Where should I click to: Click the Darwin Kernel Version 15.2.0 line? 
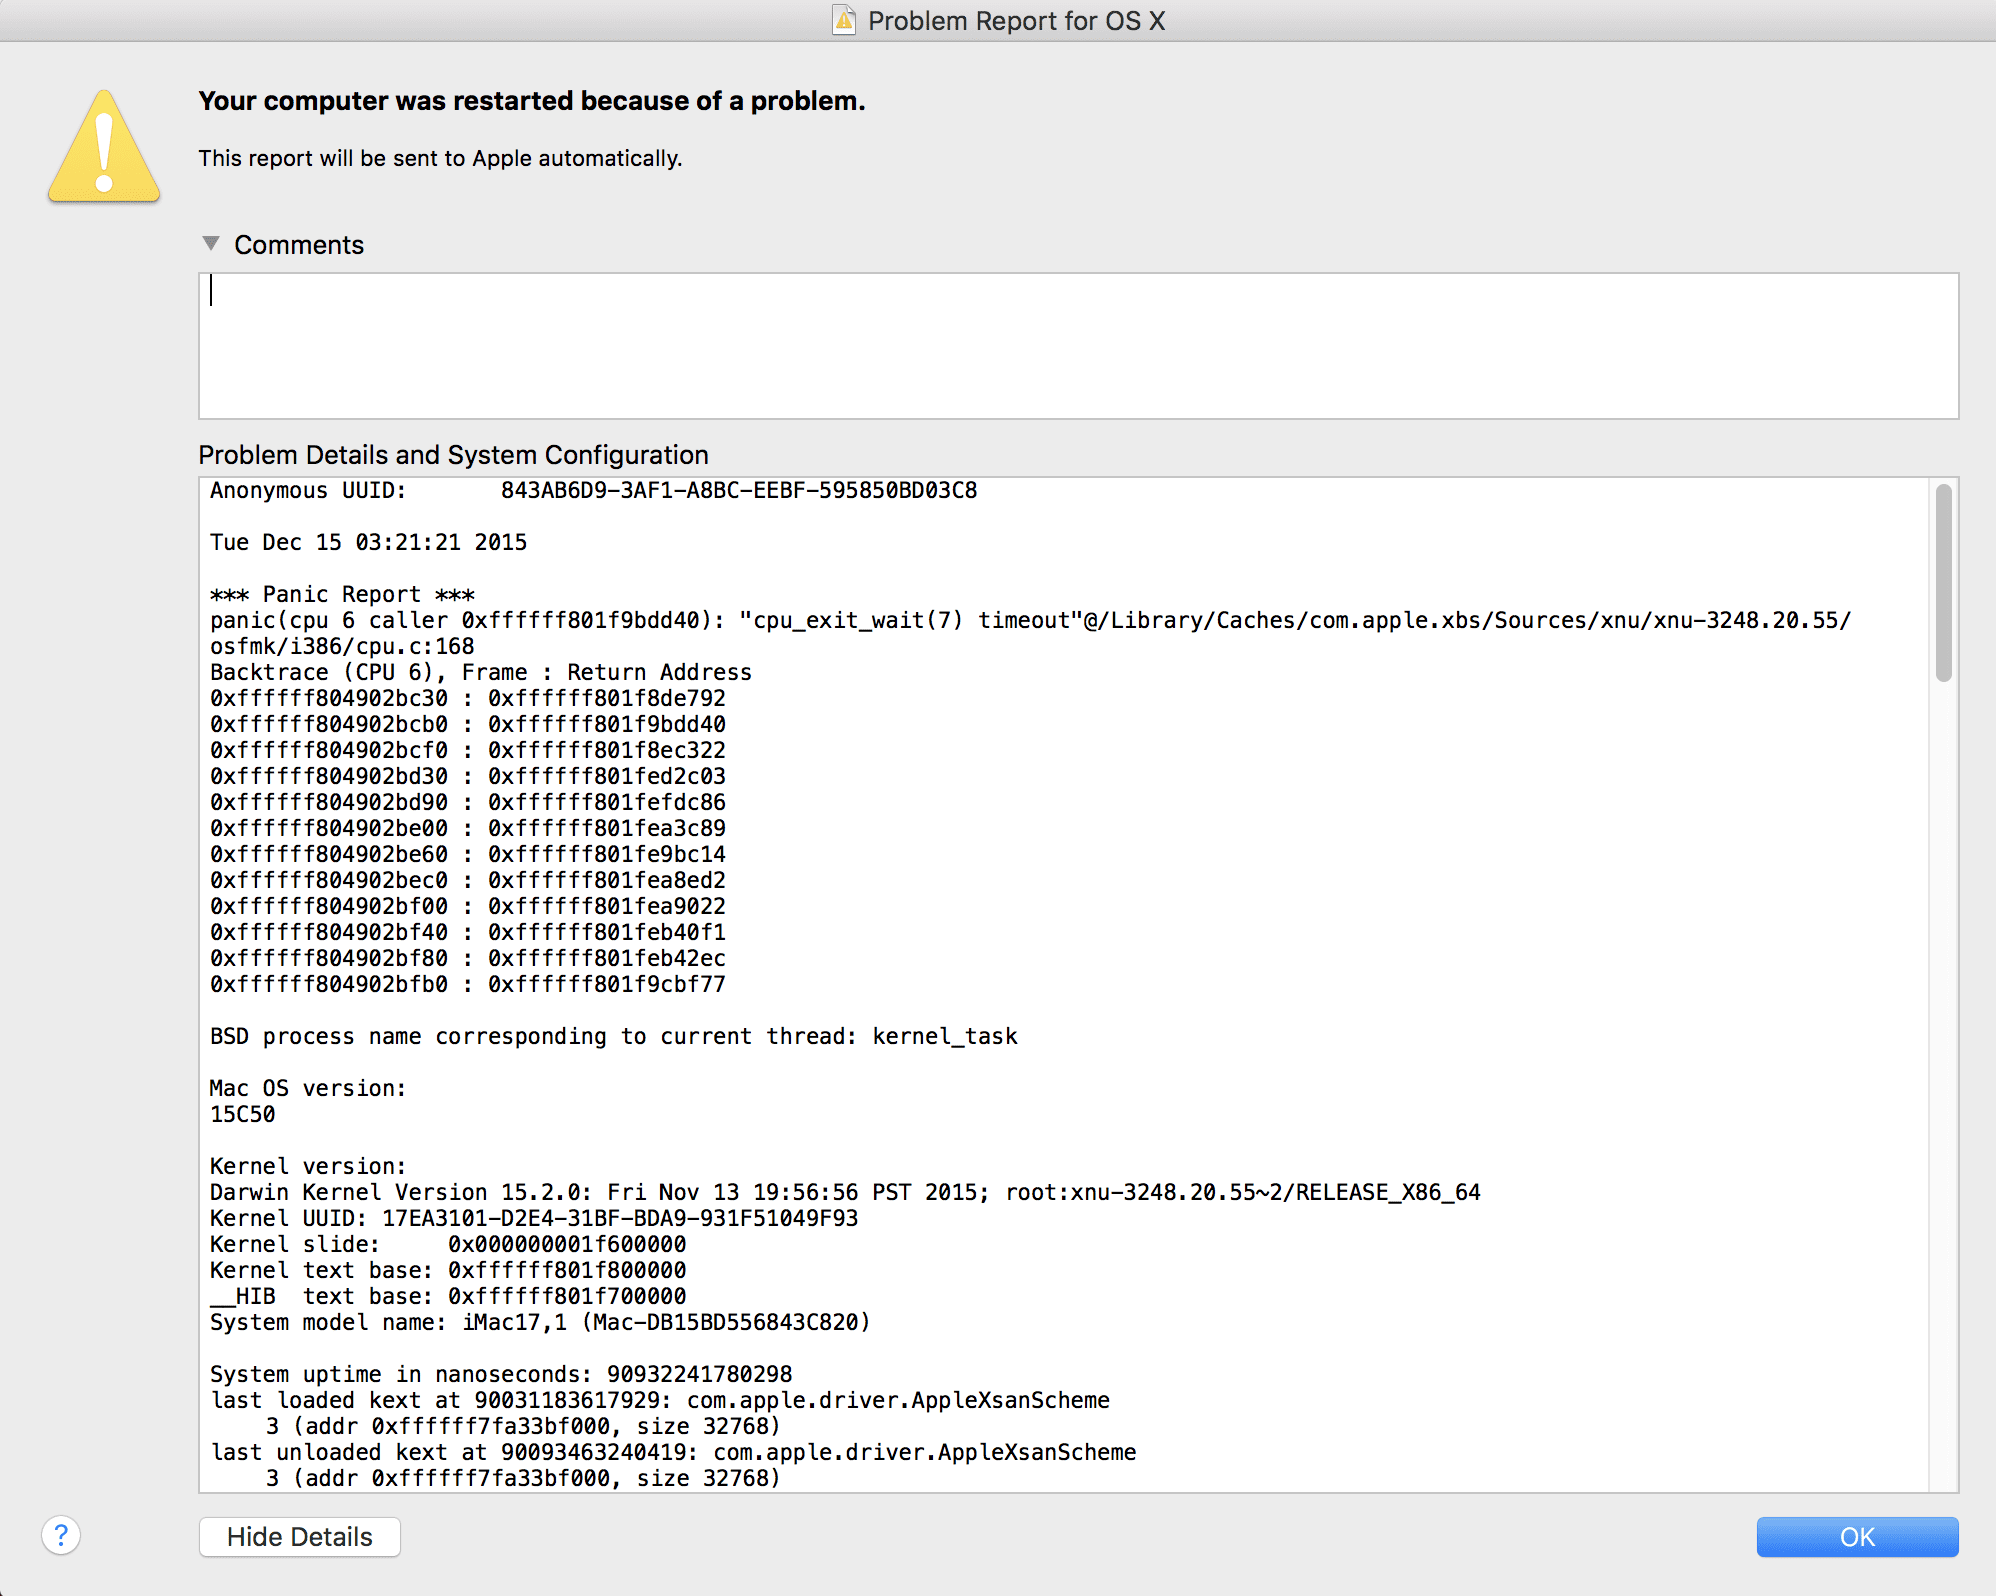pyautogui.click(x=845, y=1192)
